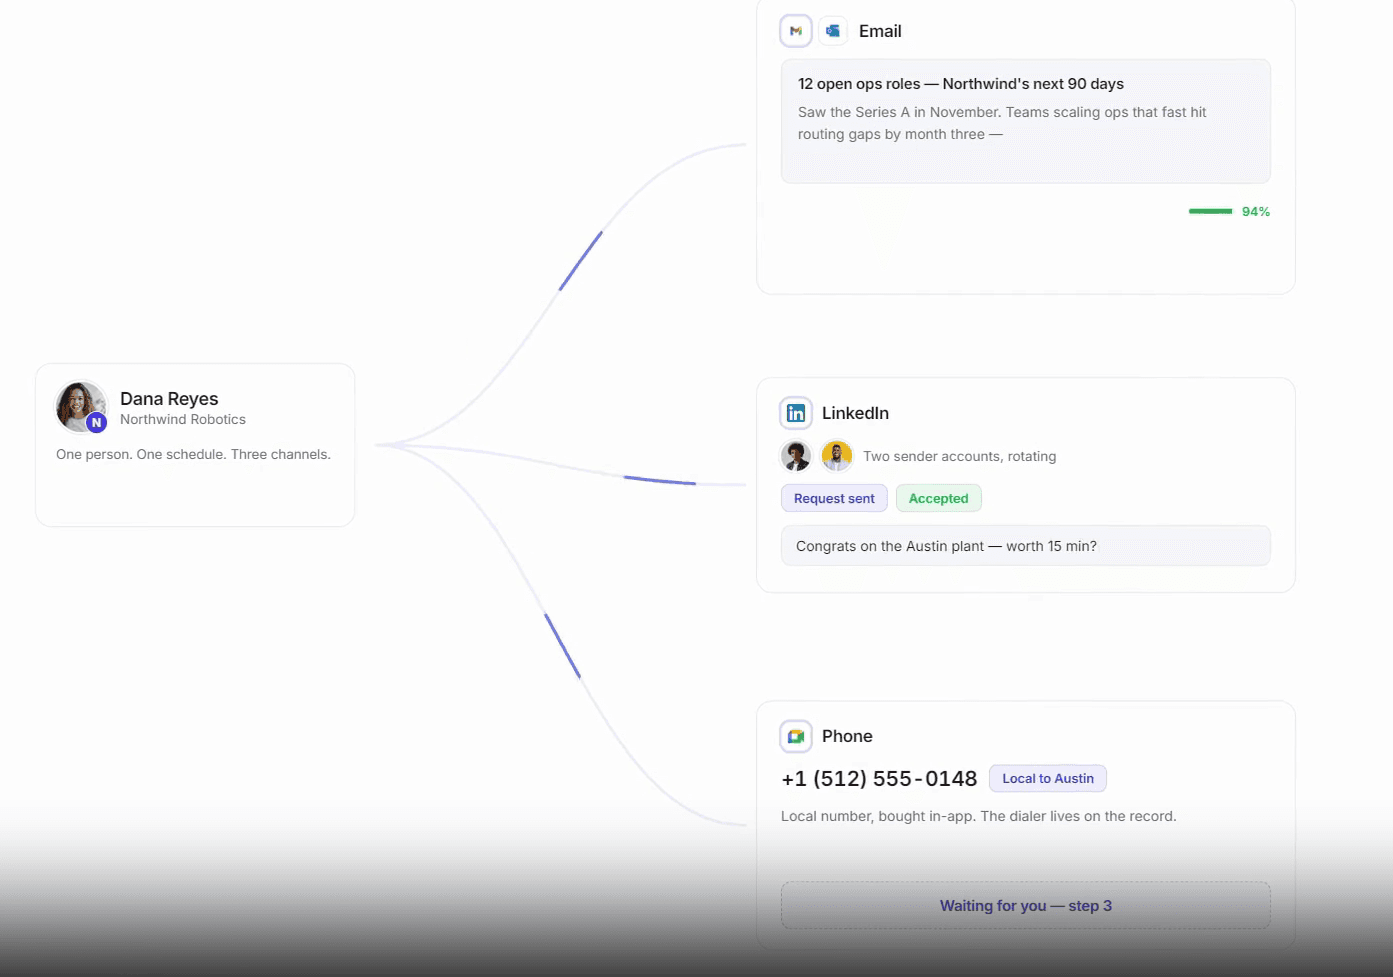Click the Google Meet icon beside Phone
The width and height of the screenshot is (1393, 977).
pos(796,736)
